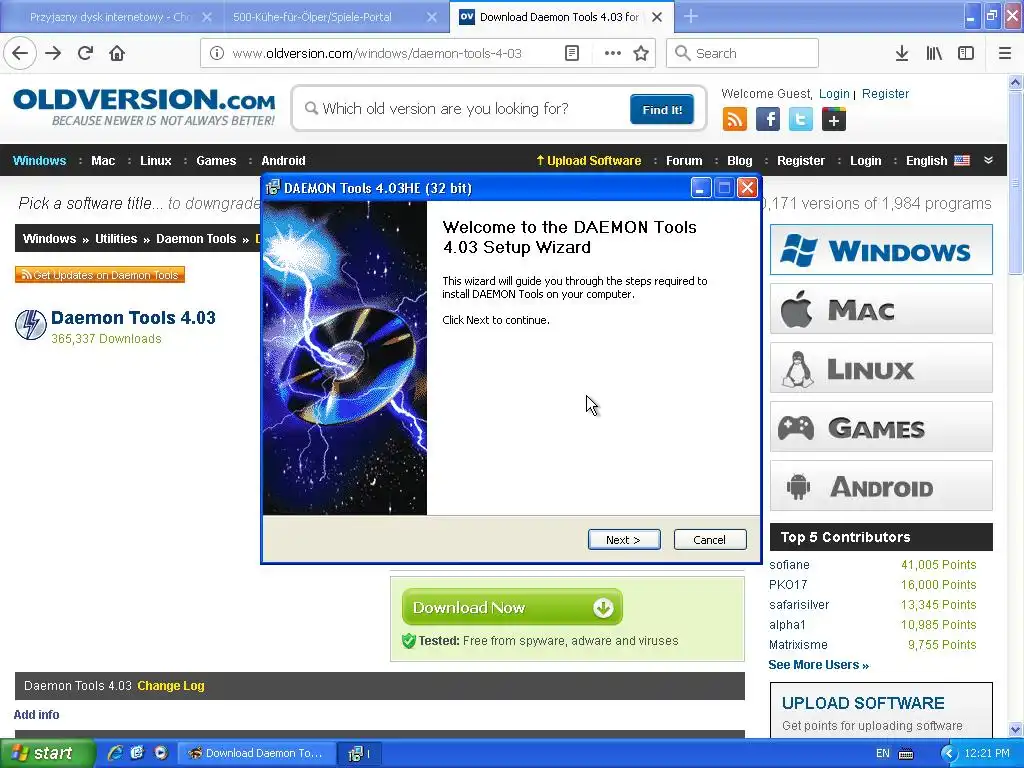Click the See More Users link

point(818,665)
